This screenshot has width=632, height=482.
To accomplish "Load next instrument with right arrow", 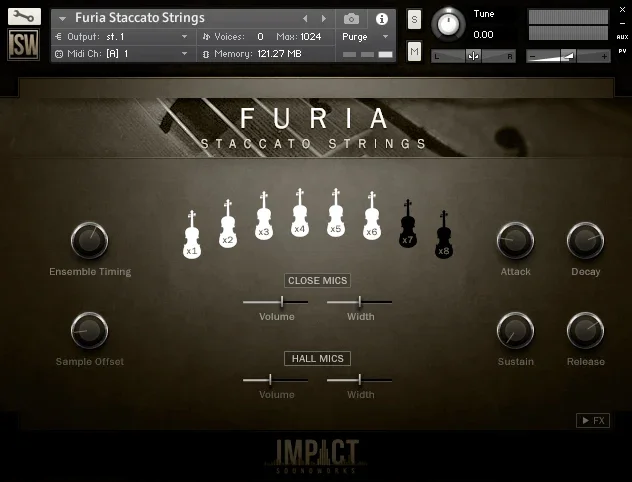I will [x=324, y=19].
